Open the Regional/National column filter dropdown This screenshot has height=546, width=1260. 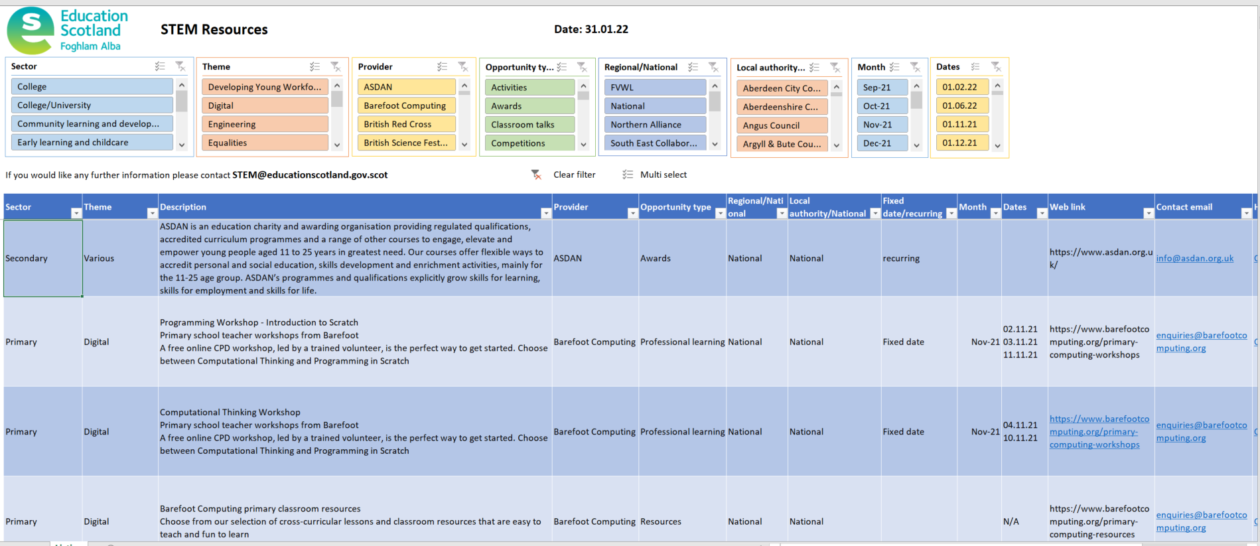(x=780, y=213)
